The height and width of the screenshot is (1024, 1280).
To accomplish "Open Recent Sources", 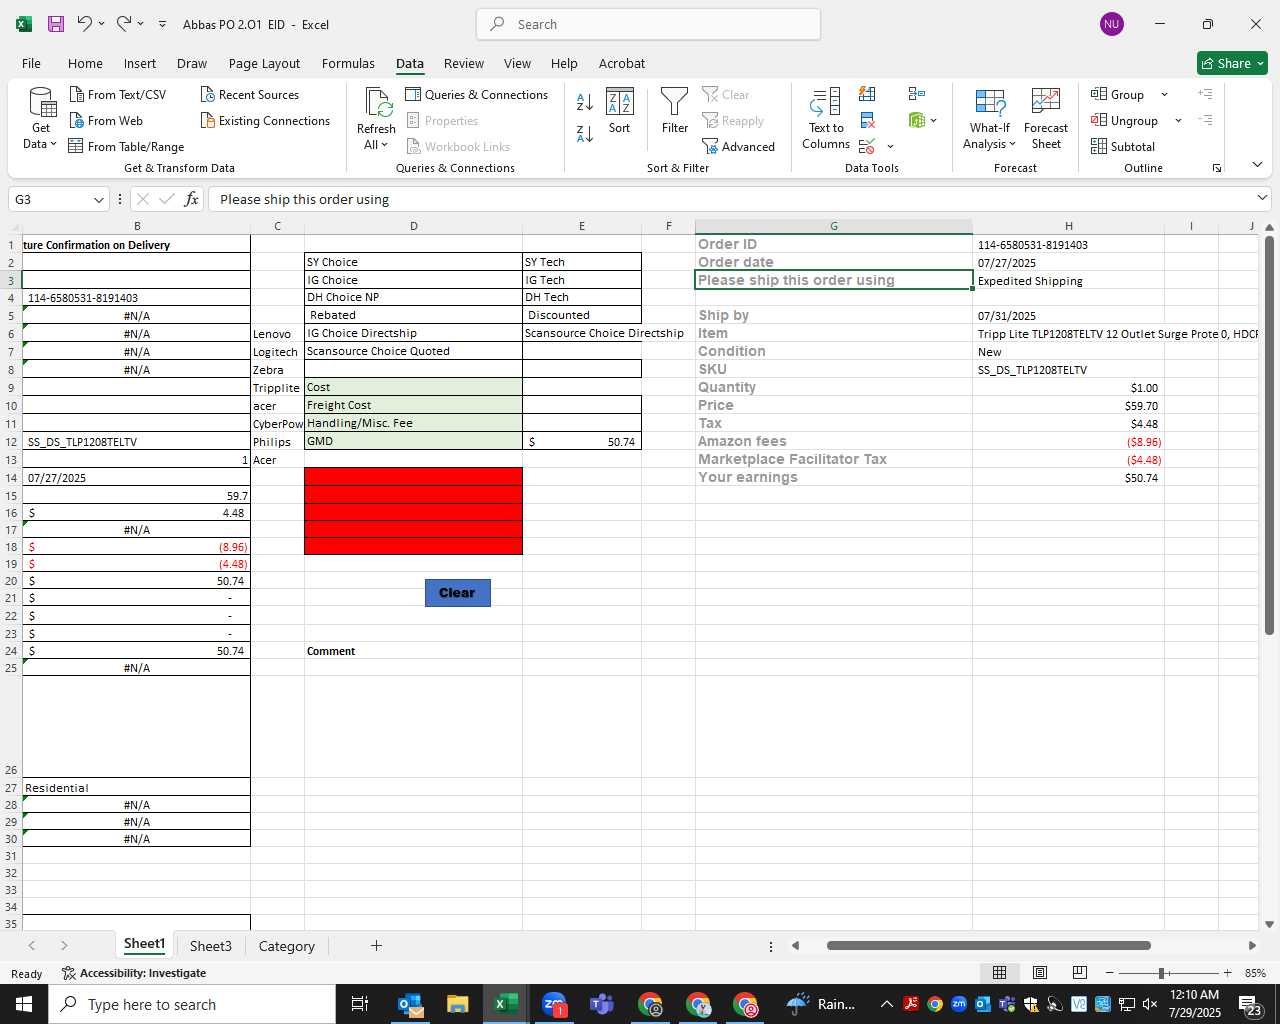I will (250, 94).
